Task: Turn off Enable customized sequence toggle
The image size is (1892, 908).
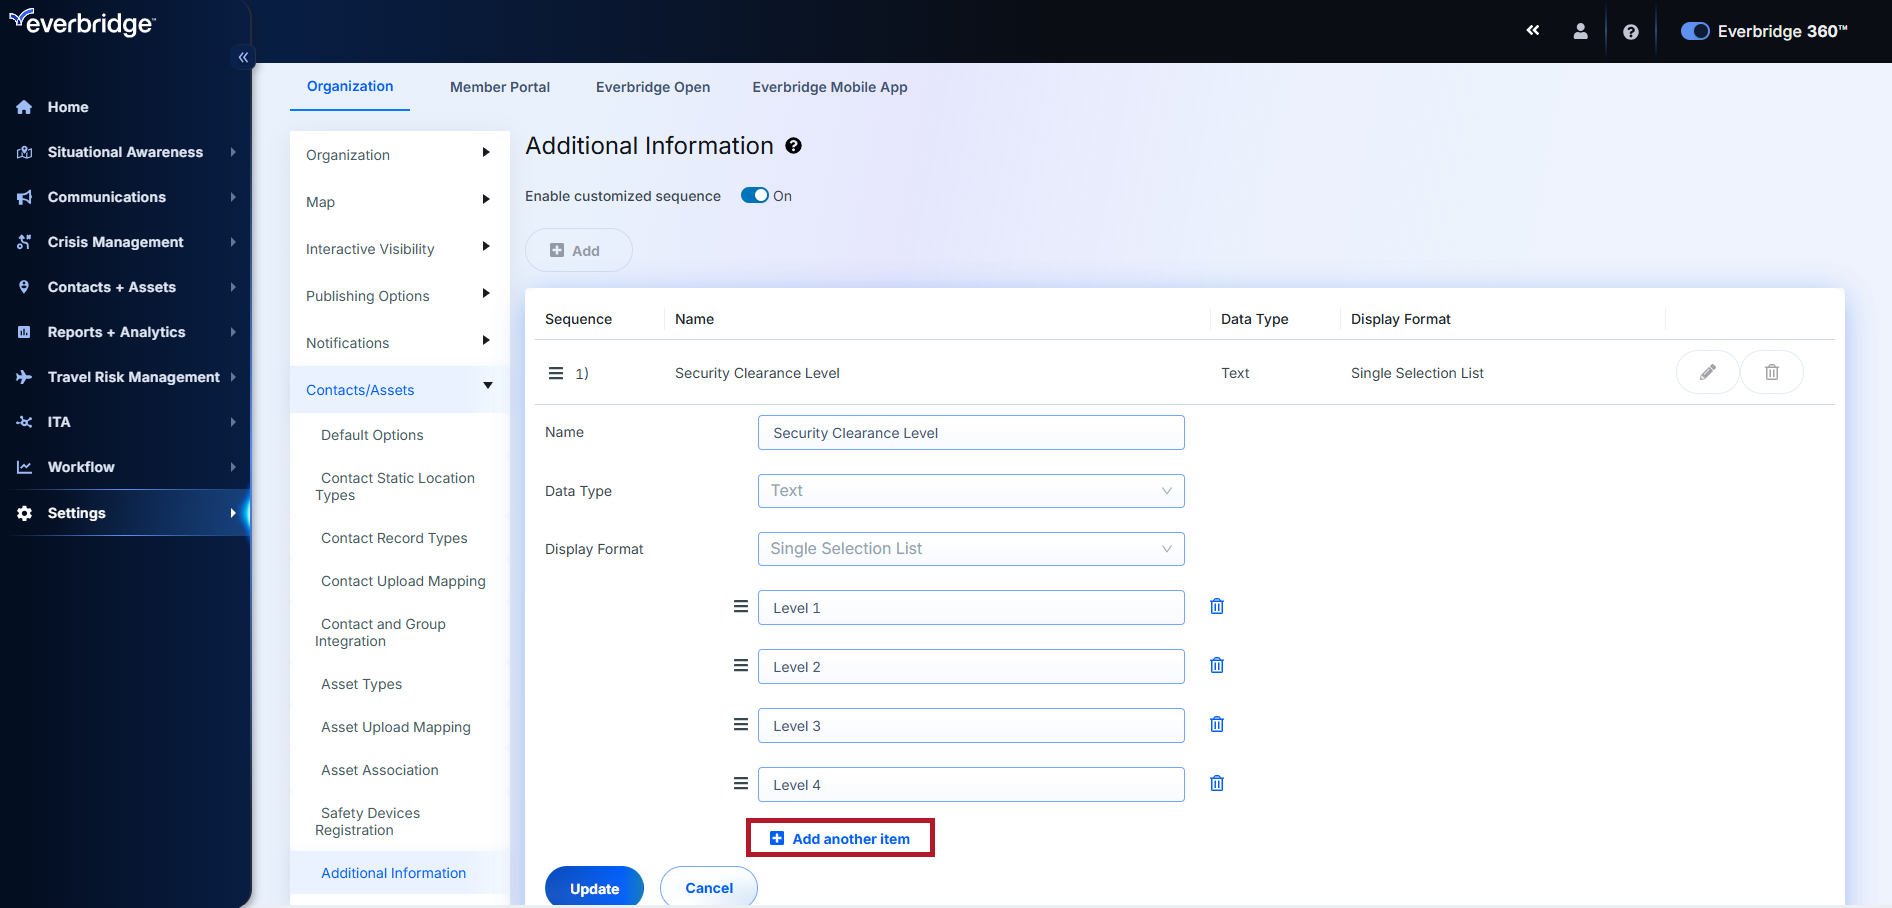Action: tap(754, 196)
